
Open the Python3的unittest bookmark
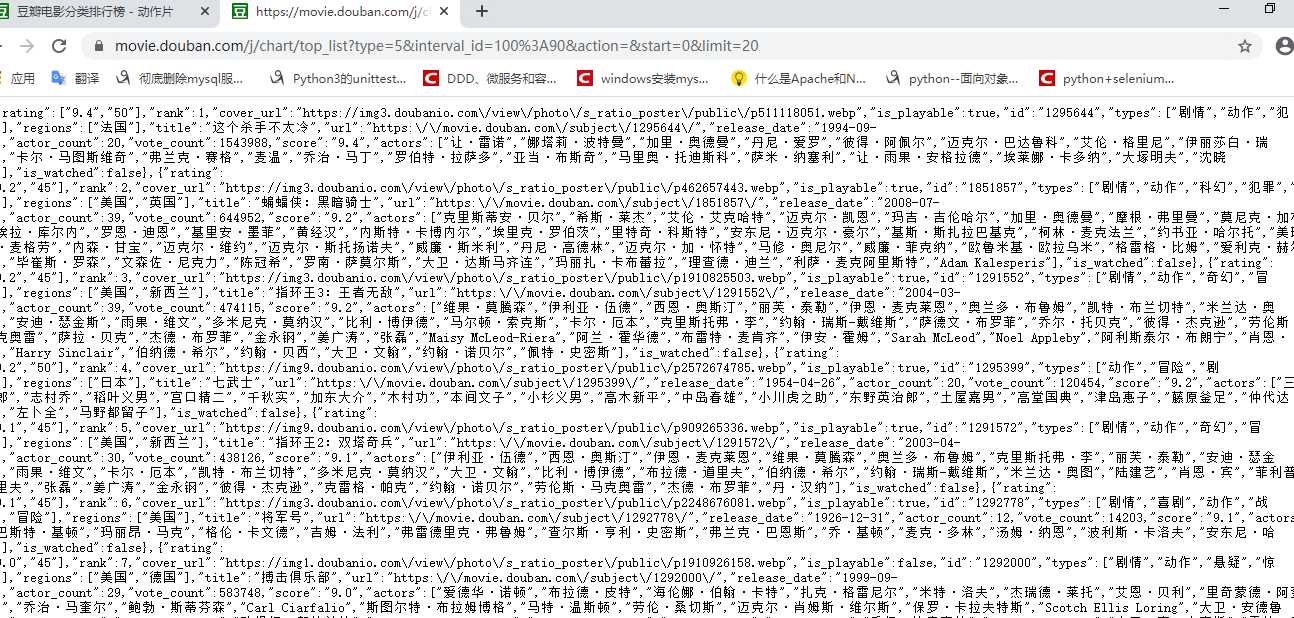(x=339, y=78)
